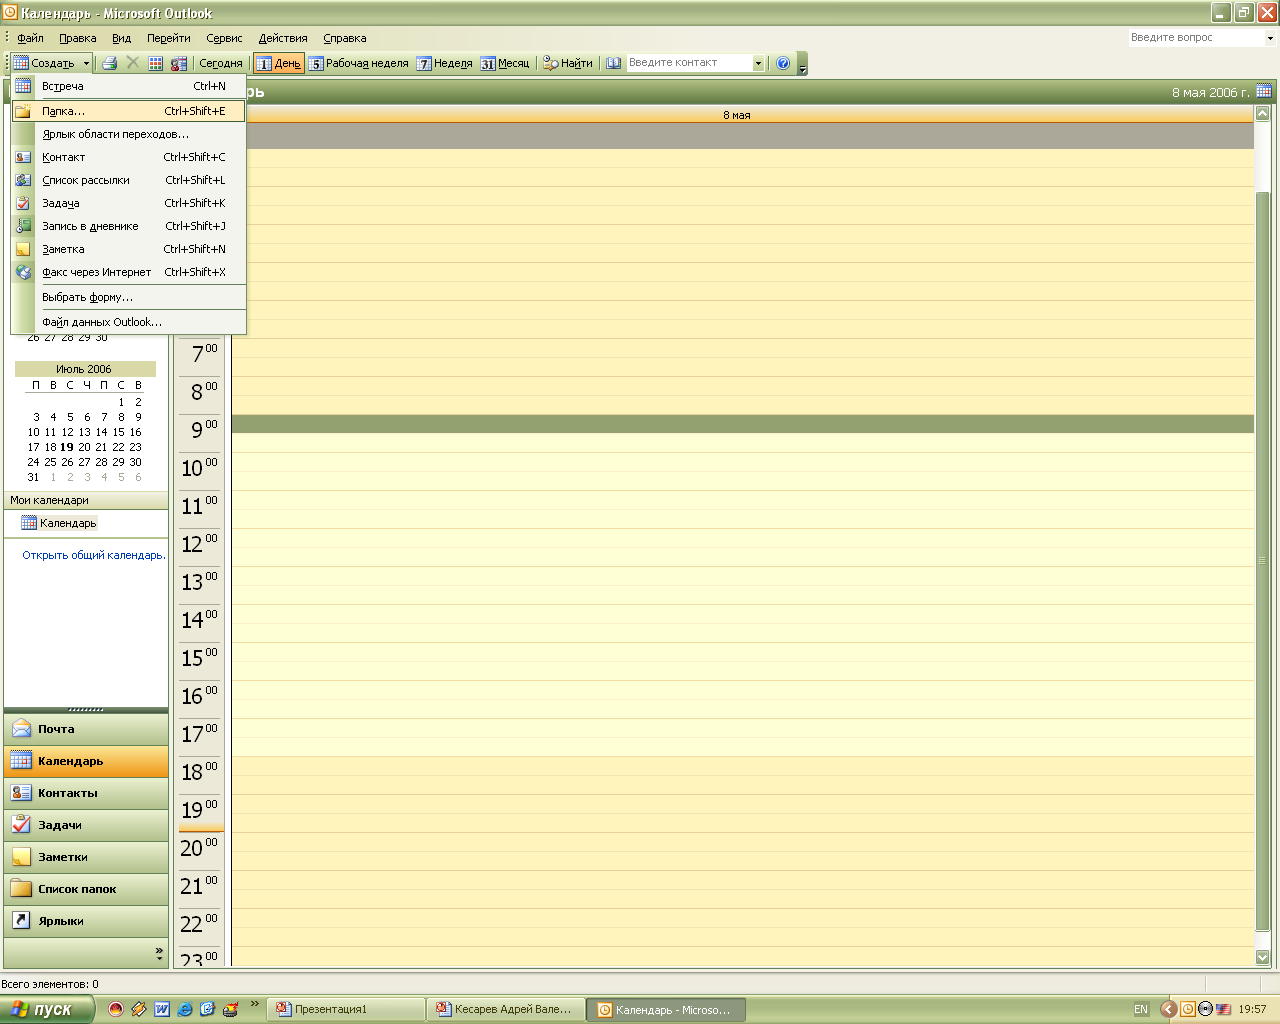Select 19 in the Июль 2006 mini calendar

tap(67, 447)
